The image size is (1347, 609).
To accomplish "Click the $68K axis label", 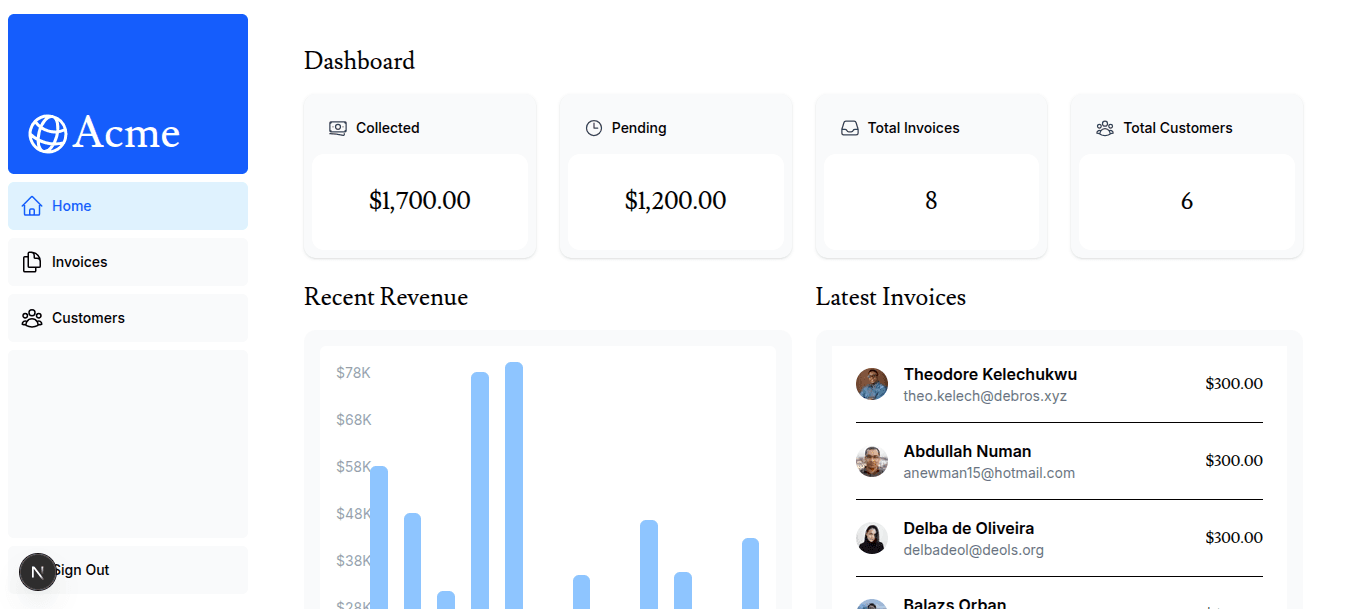I will [354, 420].
